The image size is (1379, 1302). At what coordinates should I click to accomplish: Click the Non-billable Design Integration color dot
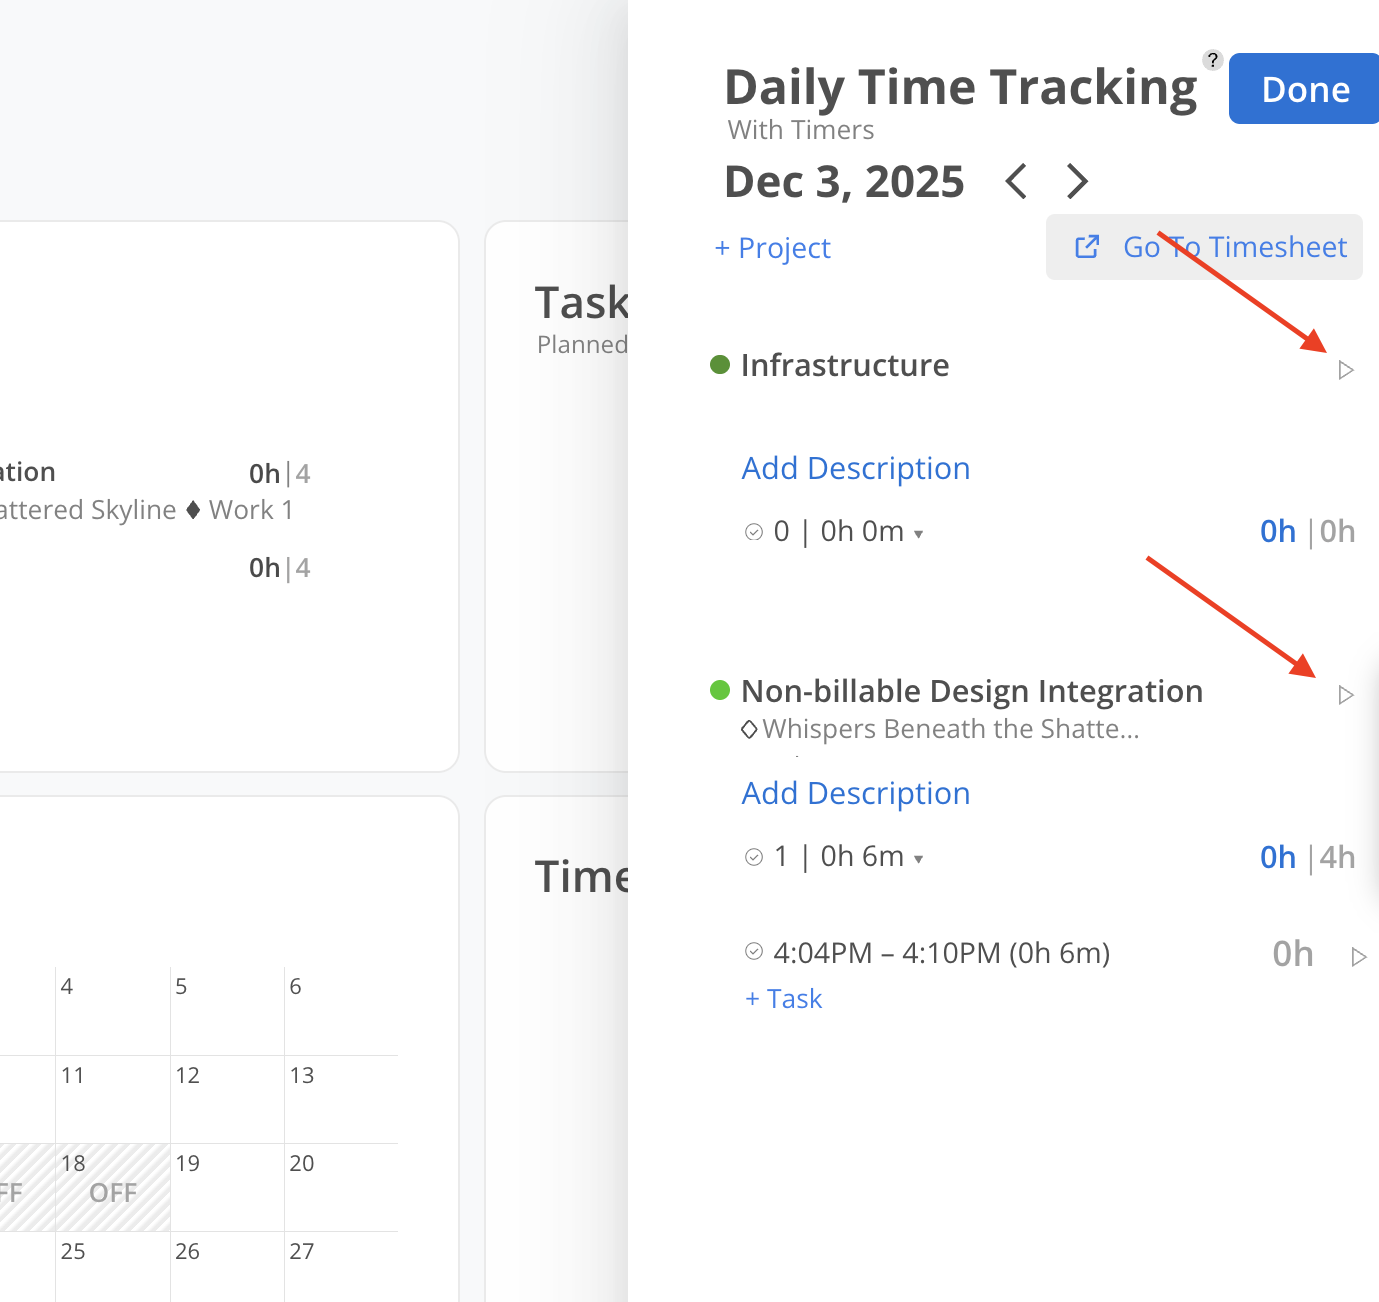pos(720,690)
